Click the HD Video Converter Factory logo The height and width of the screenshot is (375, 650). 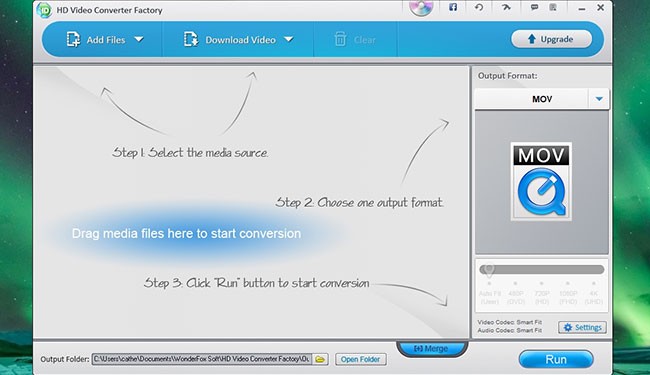click(x=44, y=10)
